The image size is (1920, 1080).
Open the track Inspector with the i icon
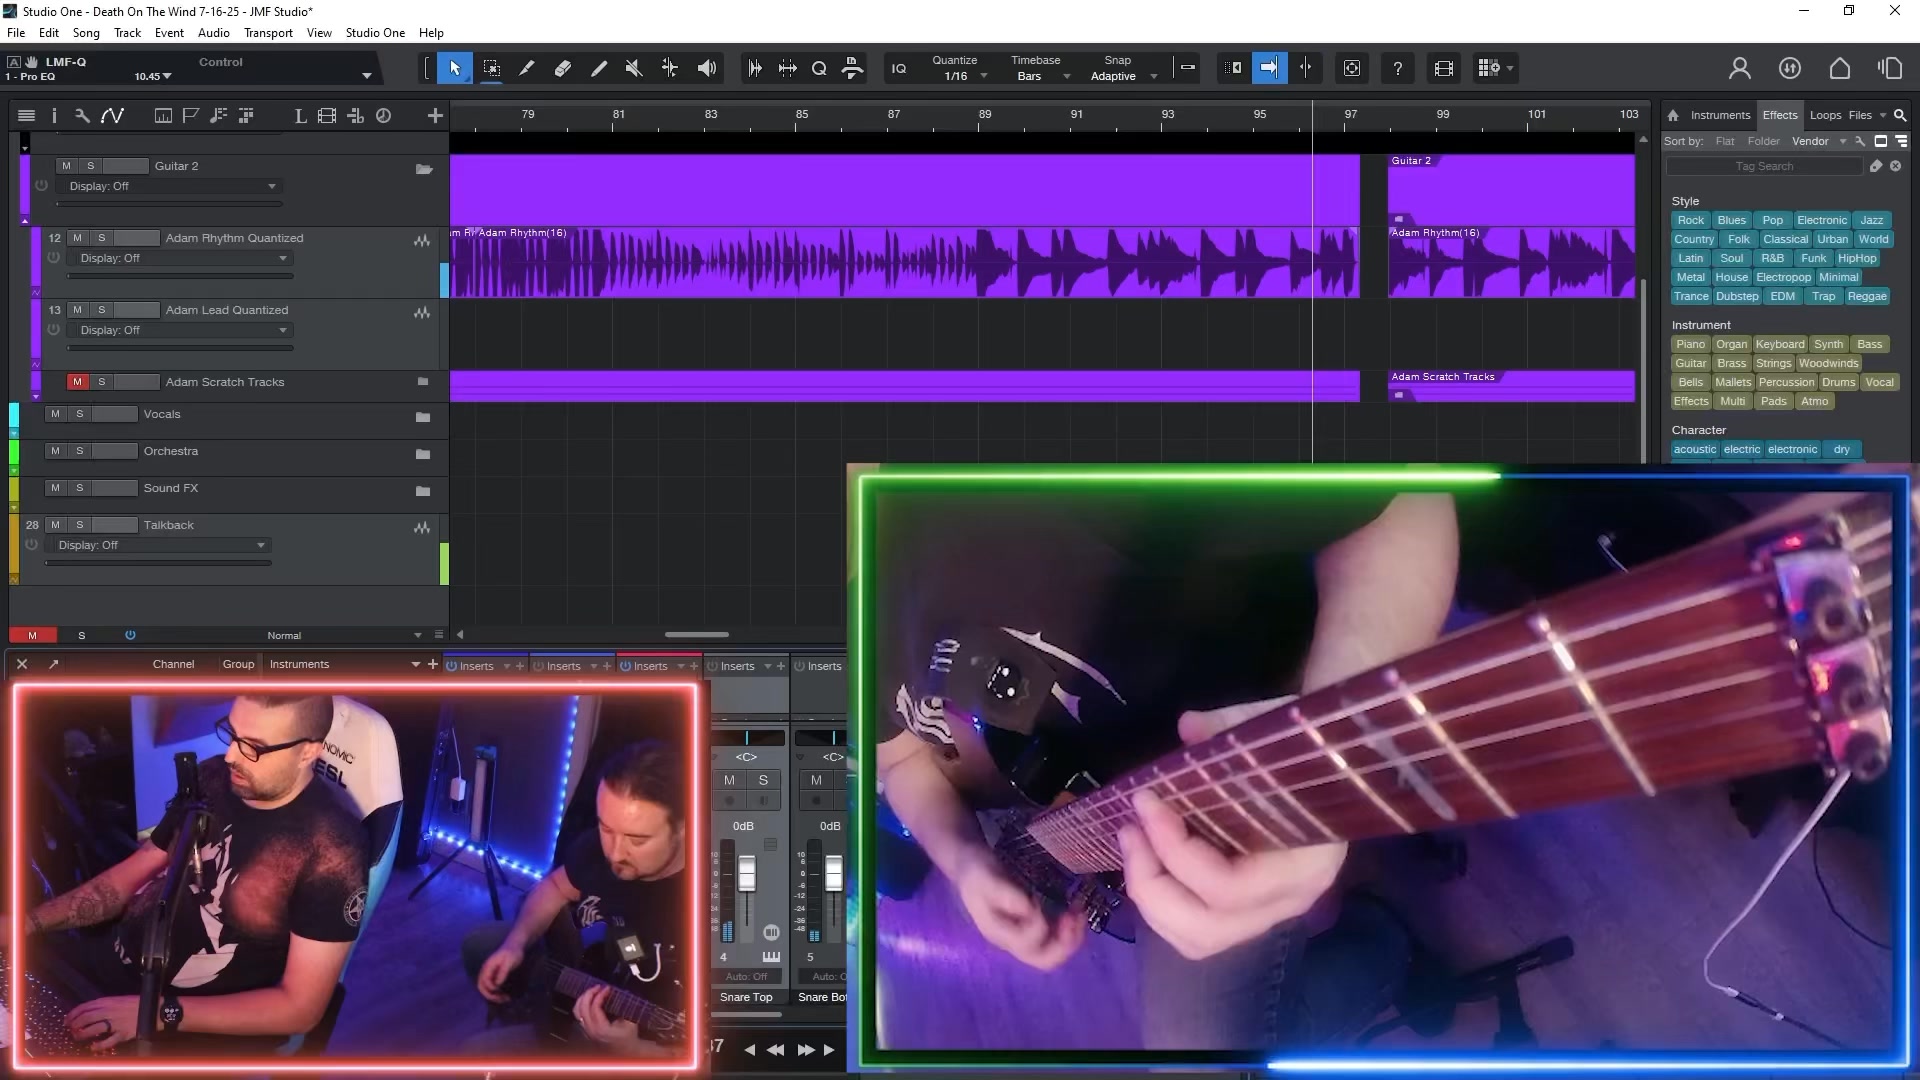pos(54,115)
